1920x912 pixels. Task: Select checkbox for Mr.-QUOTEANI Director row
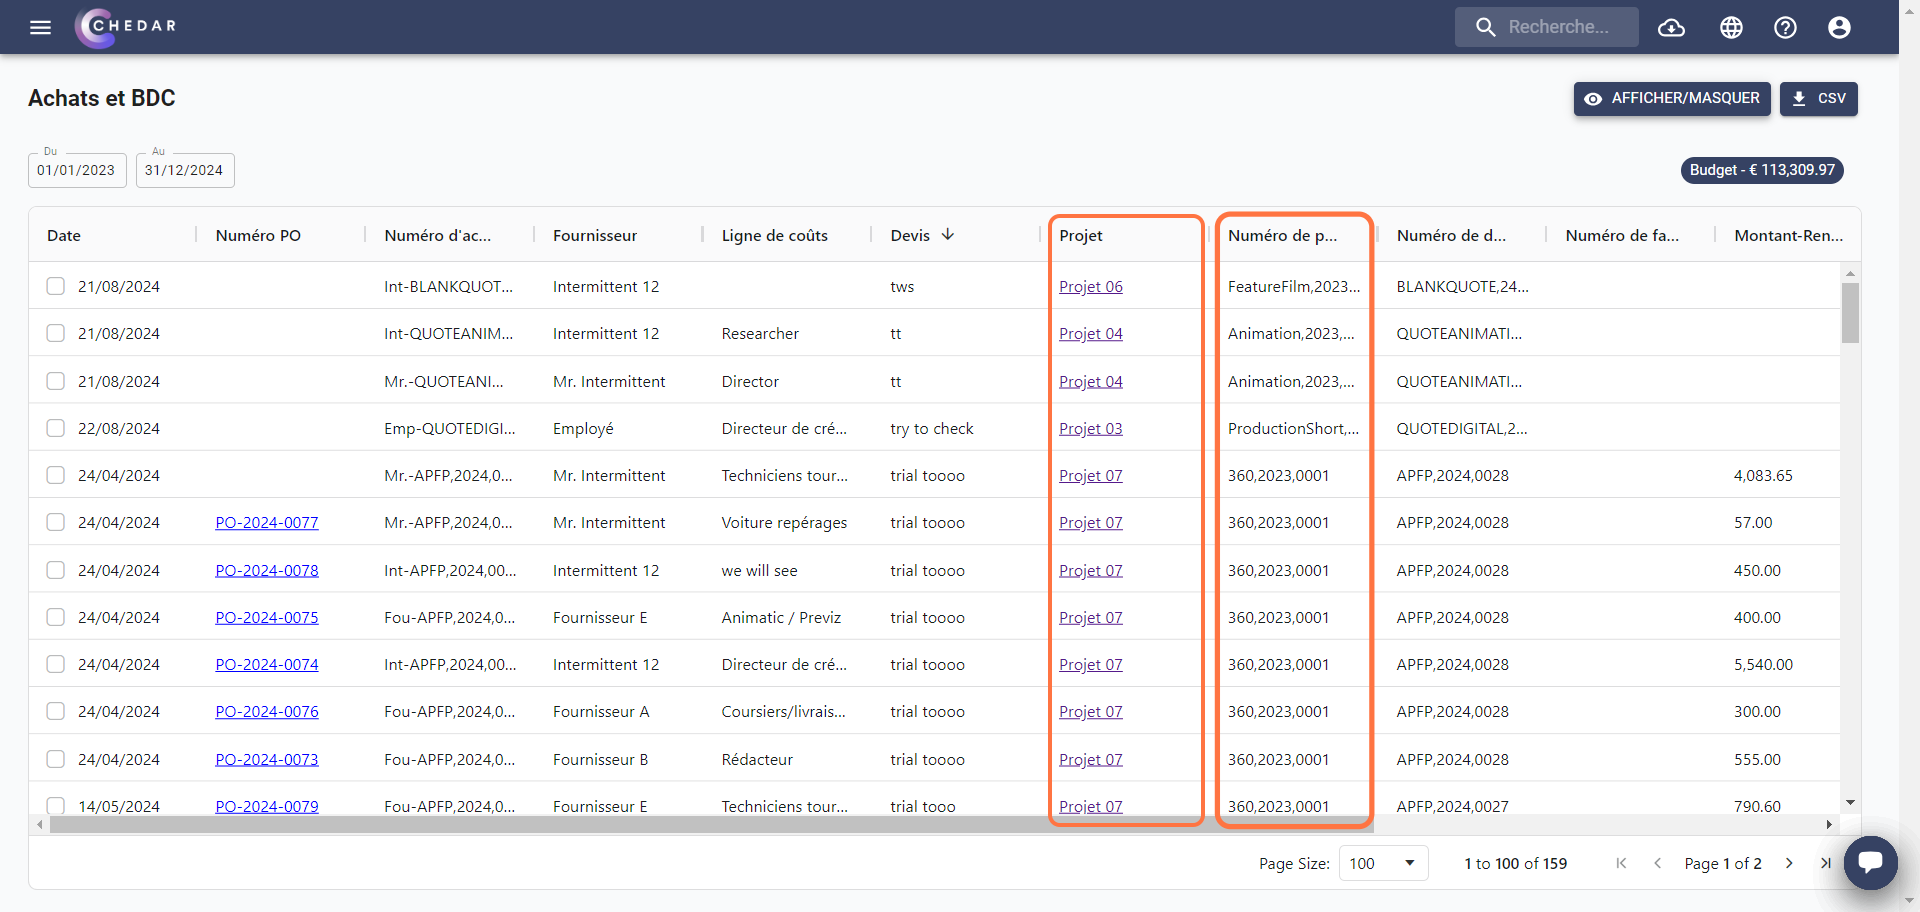point(56,381)
